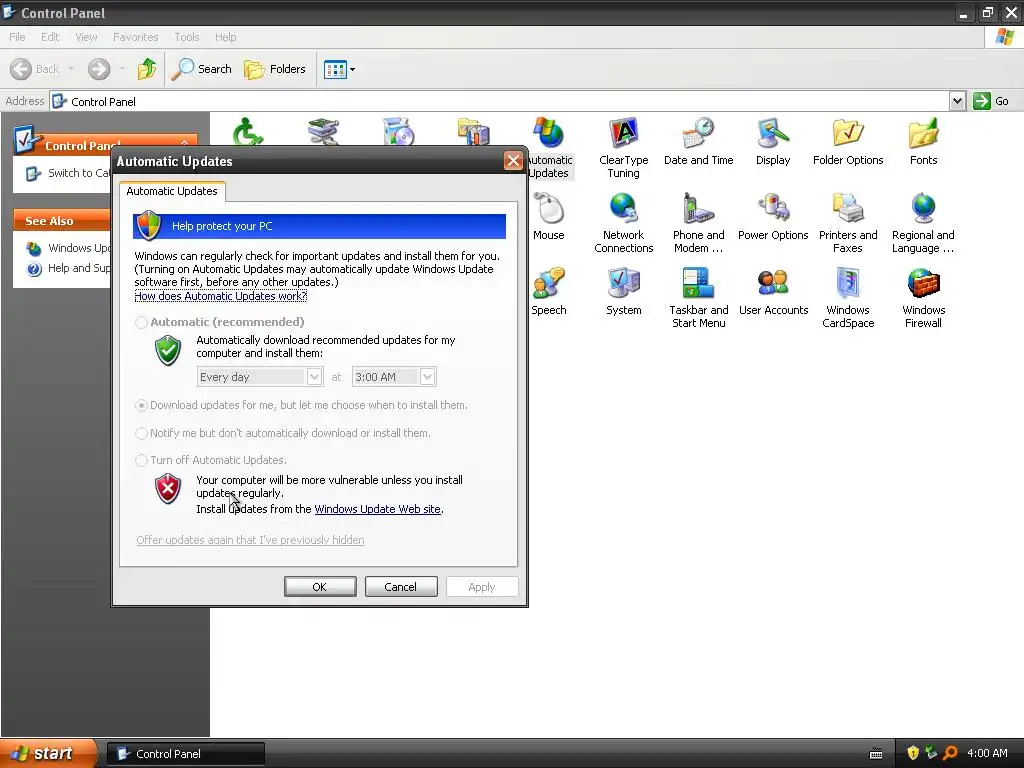Open the System properties icon
The image size is (1024, 768).
[x=623, y=292]
